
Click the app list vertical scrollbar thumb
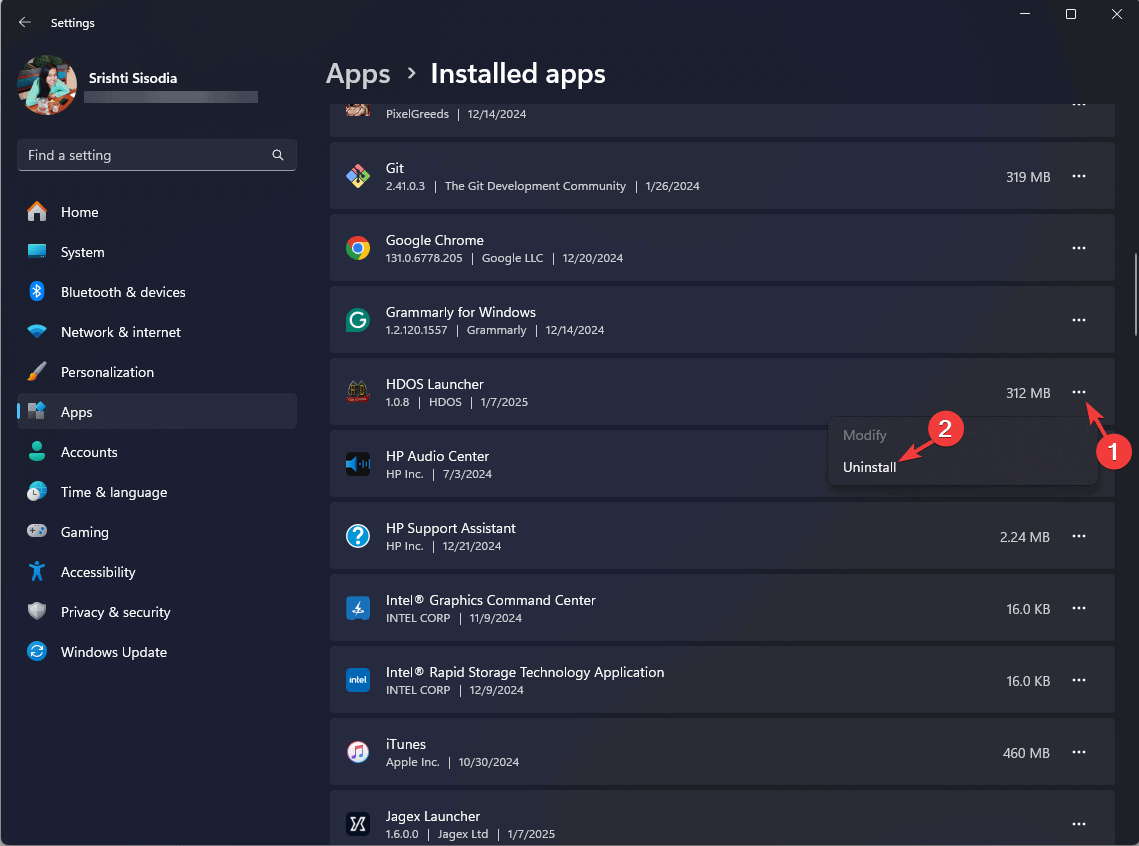point(1135,294)
